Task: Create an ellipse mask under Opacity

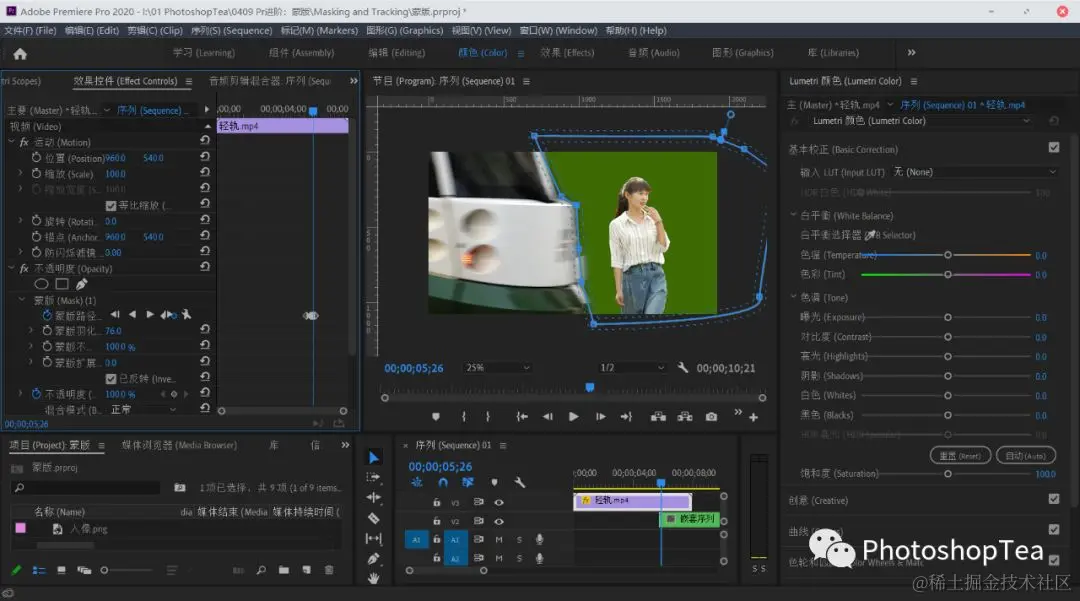Action: [x=42, y=284]
